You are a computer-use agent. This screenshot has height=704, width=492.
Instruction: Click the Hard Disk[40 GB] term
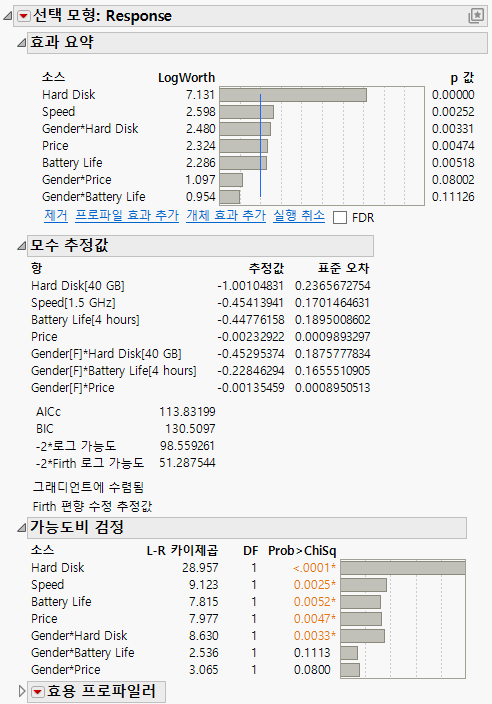pos(78,286)
